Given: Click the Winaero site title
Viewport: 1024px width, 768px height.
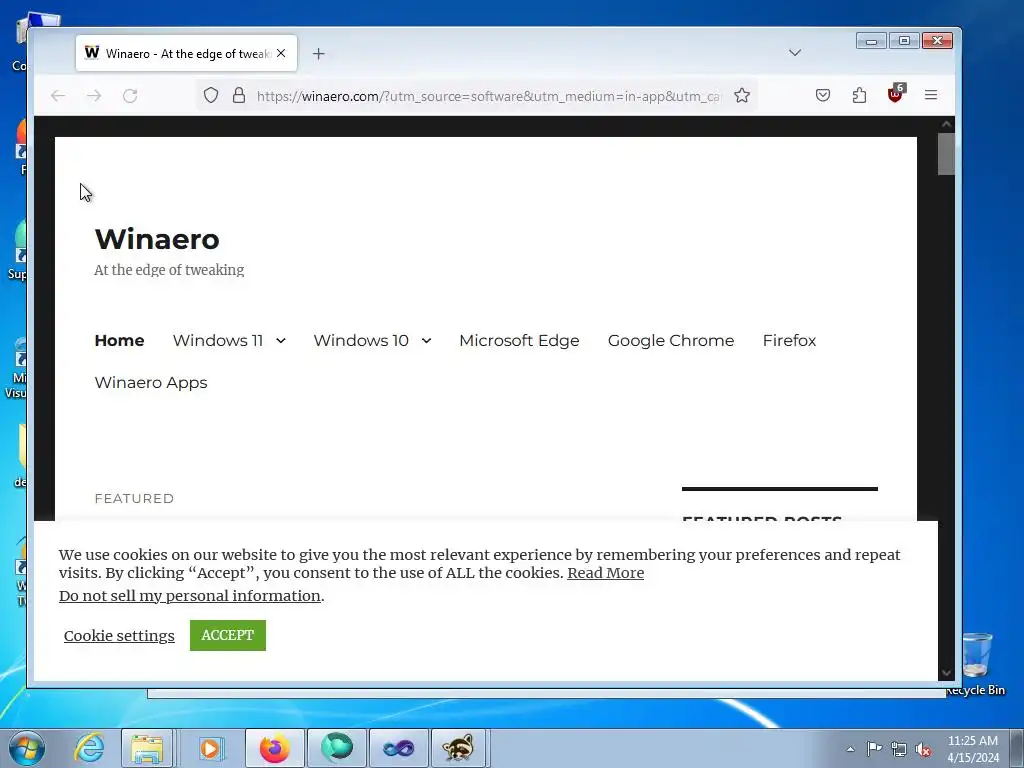Looking at the screenshot, I should click(x=157, y=239).
